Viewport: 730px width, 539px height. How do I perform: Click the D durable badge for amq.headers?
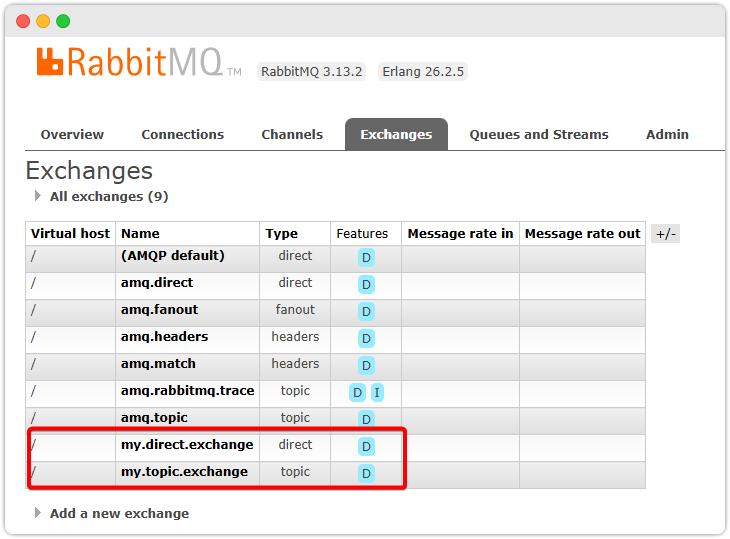366,338
